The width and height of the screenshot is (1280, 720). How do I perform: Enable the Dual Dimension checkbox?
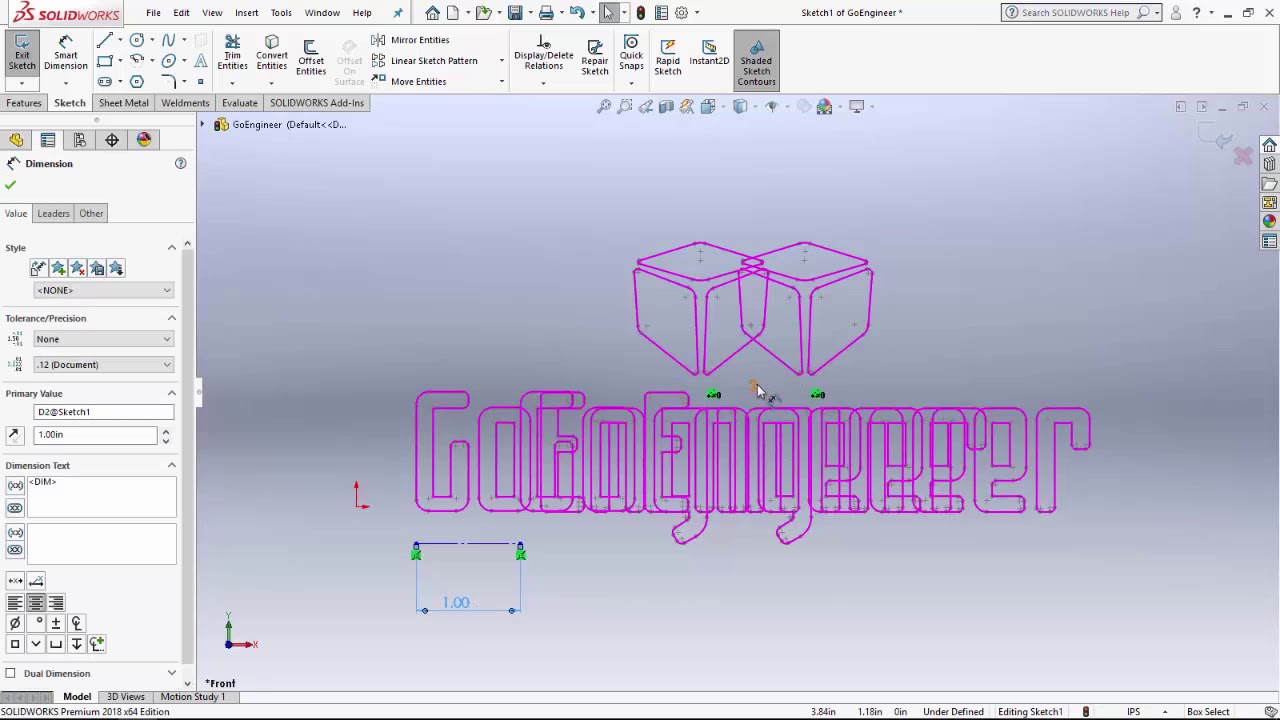click(x=10, y=673)
